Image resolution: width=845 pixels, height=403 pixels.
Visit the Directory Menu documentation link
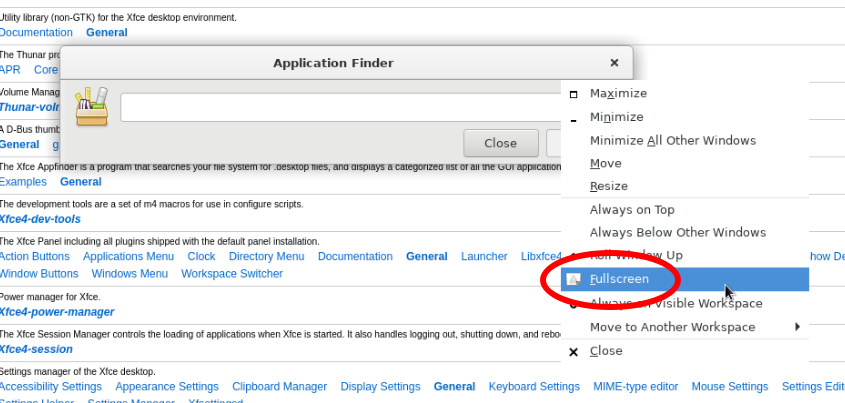[266, 257]
